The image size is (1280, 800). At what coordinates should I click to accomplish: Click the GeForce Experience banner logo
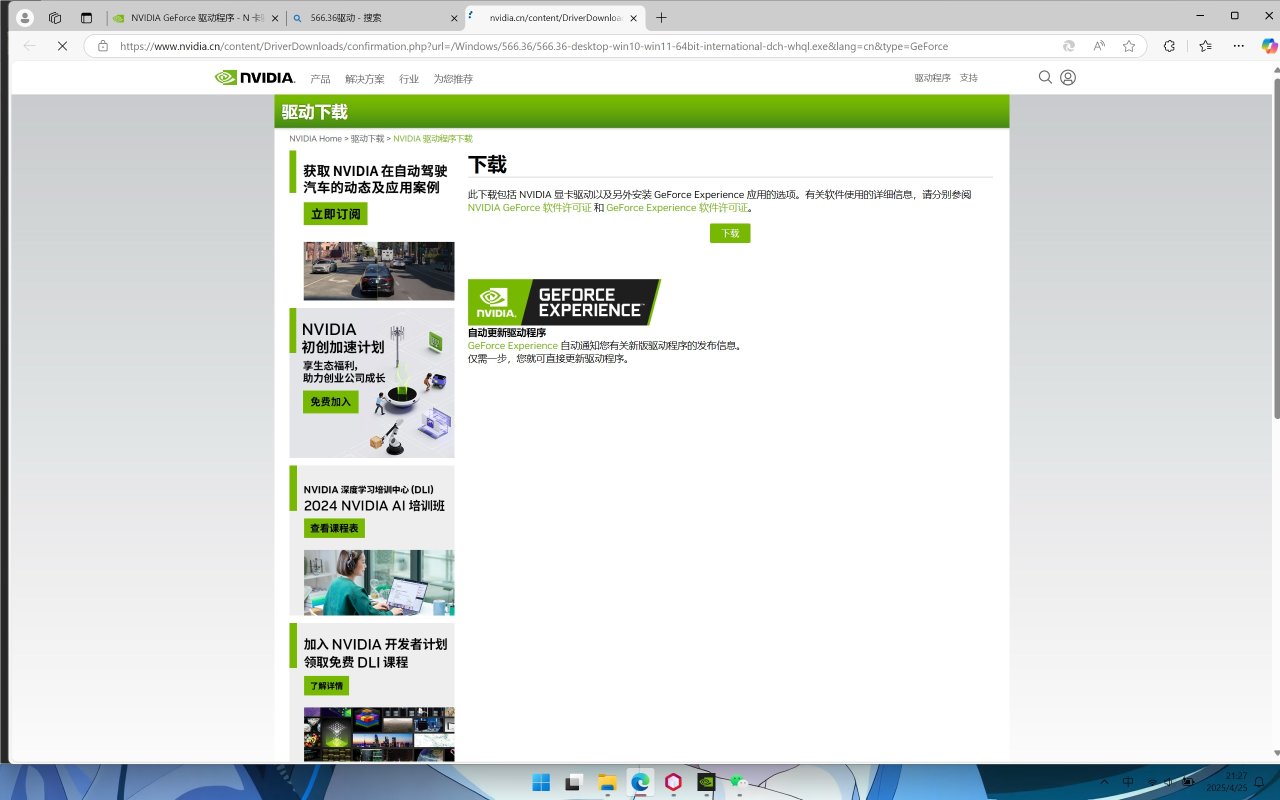(x=564, y=302)
